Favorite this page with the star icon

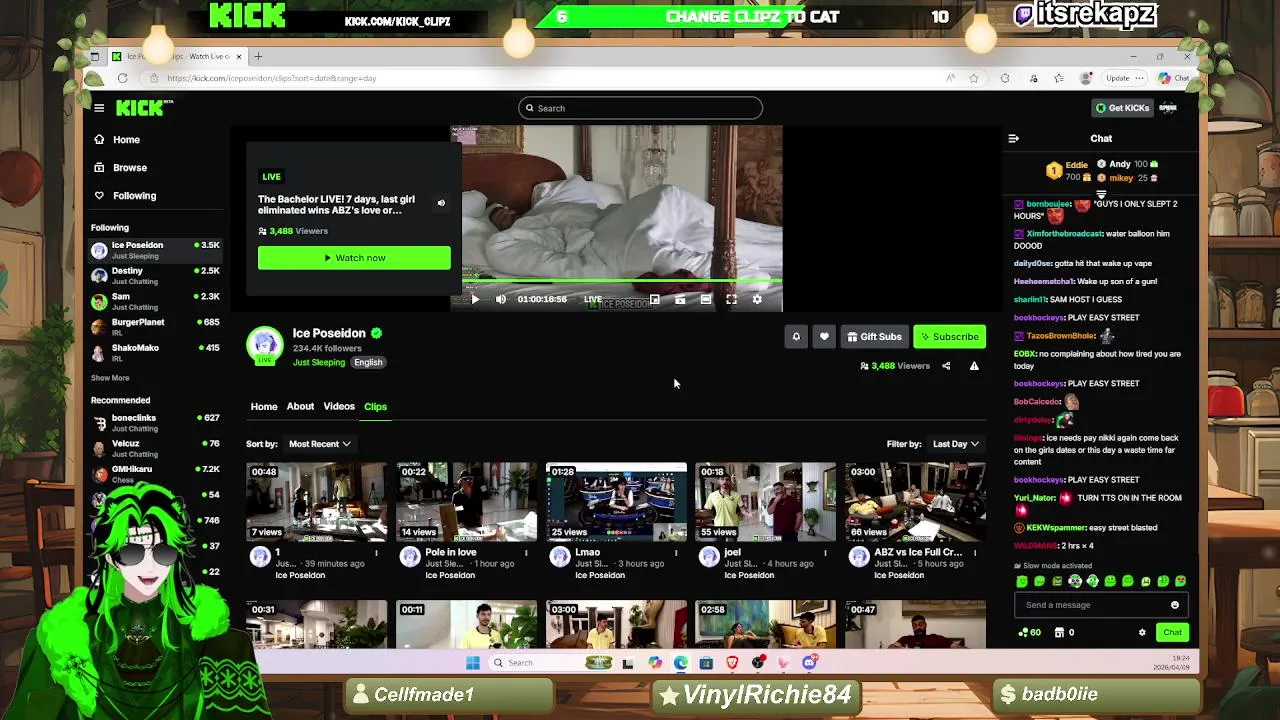coord(974,78)
